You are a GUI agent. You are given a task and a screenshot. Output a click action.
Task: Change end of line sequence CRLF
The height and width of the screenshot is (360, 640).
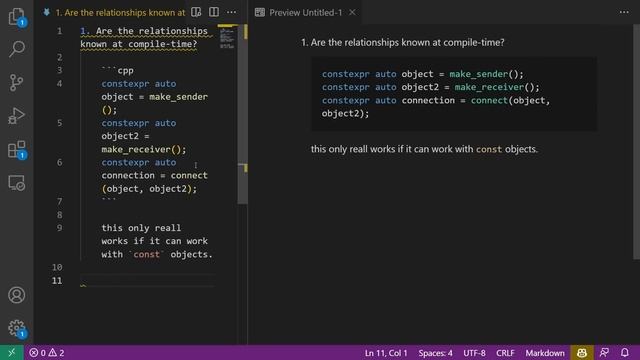tap(505, 353)
